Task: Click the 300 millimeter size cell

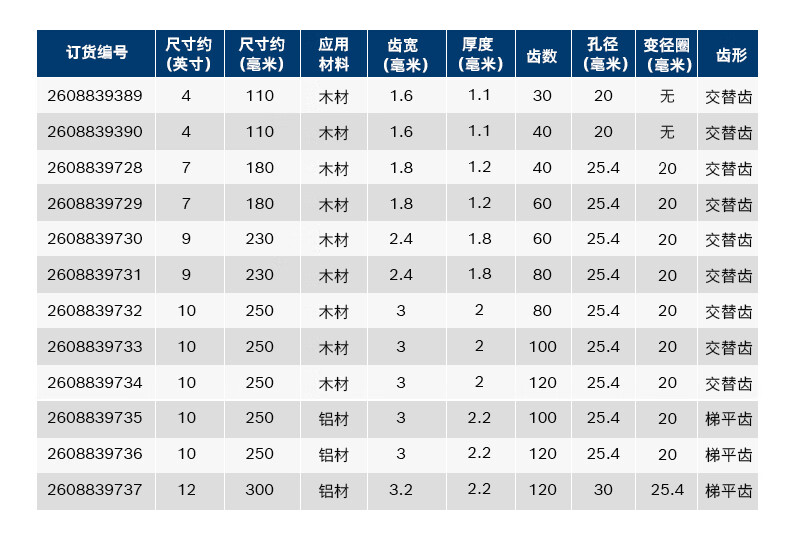Action: pos(259,490)
